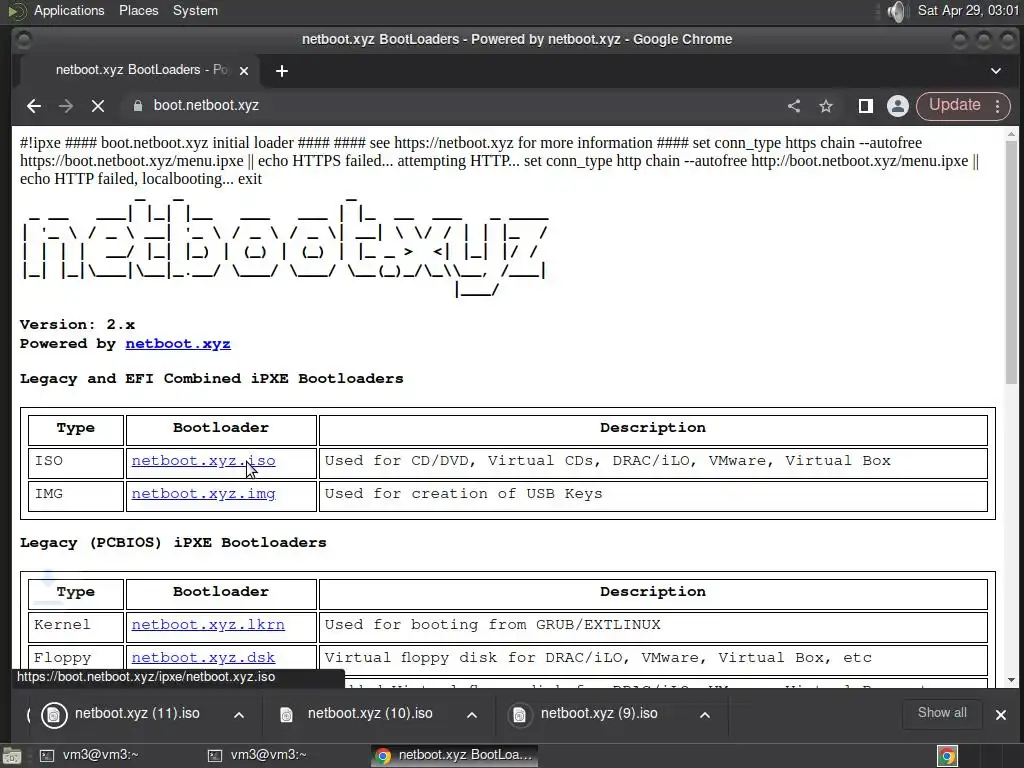Go back to the previous page
Viewport: 1024px width, 768px height.
coord(34,106)
